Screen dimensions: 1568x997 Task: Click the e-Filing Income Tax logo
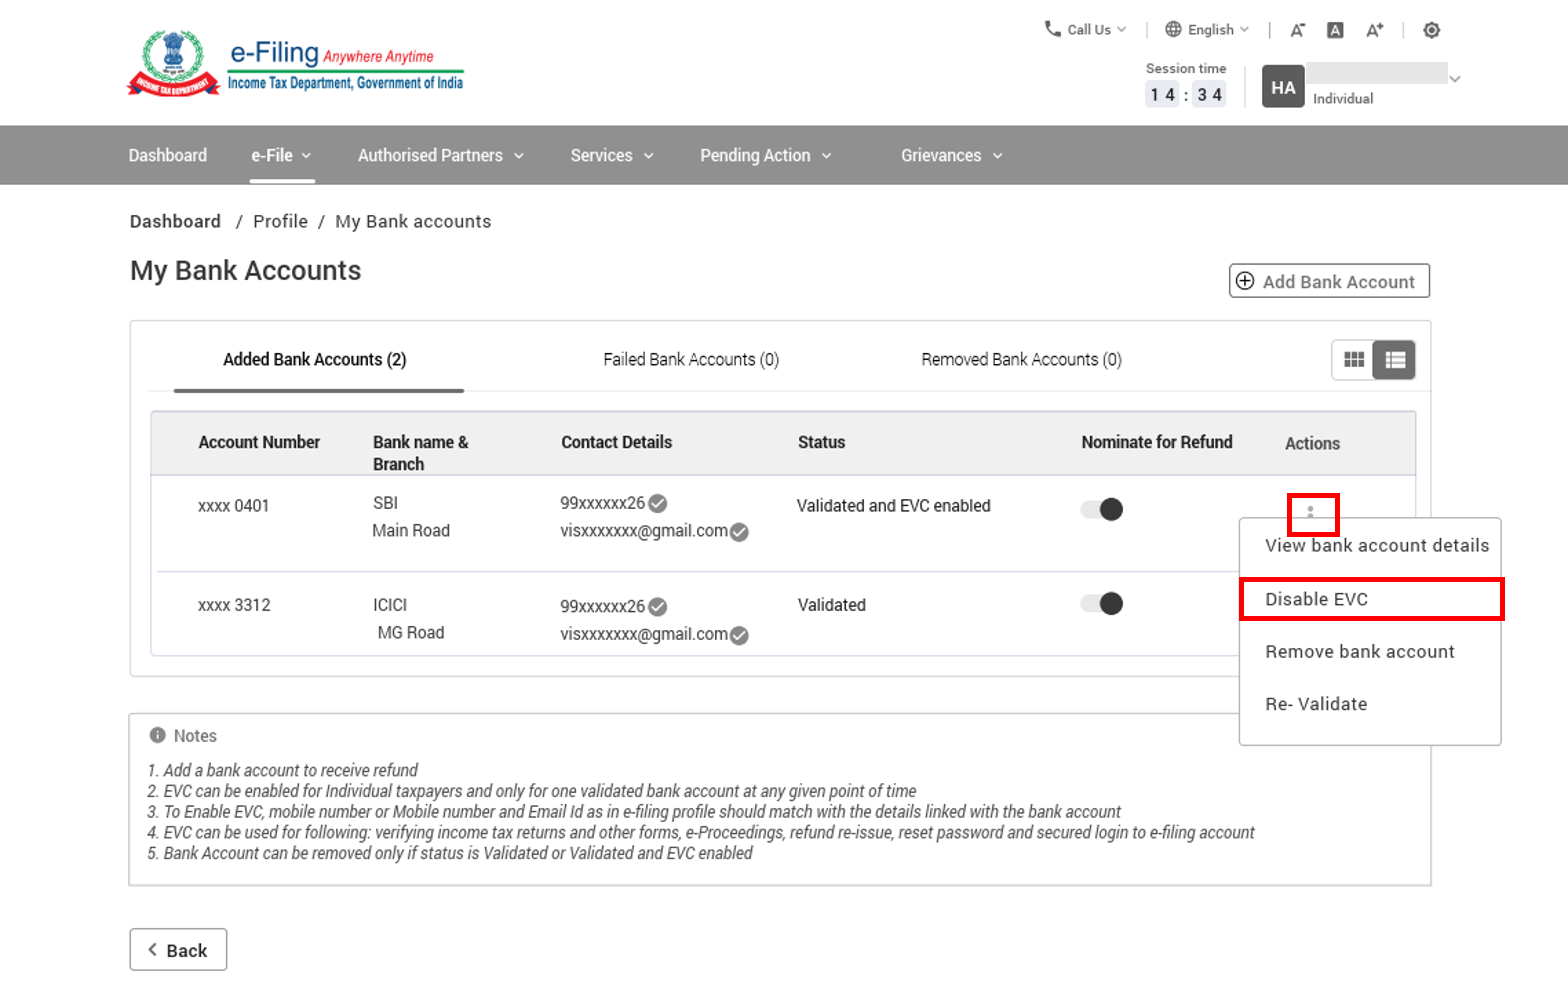pyautogui.click(x=296, y=64)
